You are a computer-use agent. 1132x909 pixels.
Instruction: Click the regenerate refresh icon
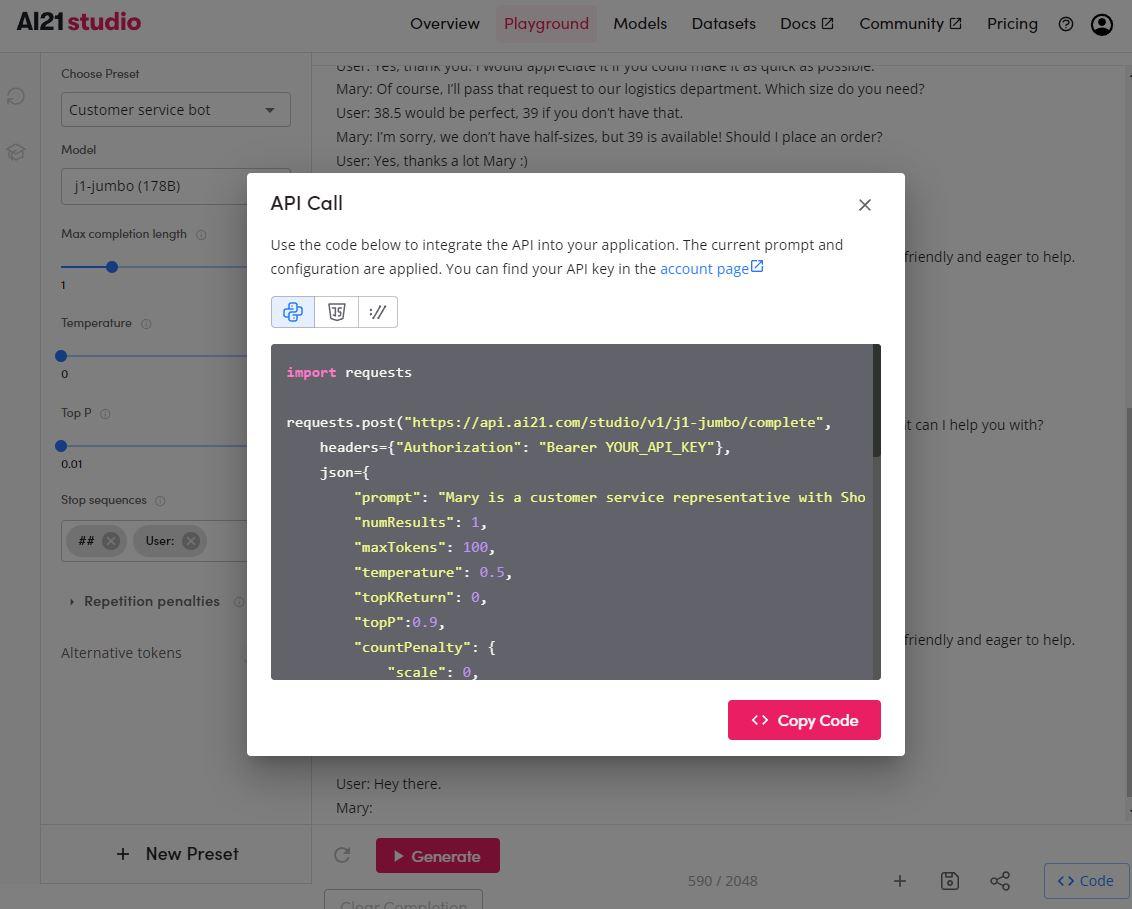point(342,856)
